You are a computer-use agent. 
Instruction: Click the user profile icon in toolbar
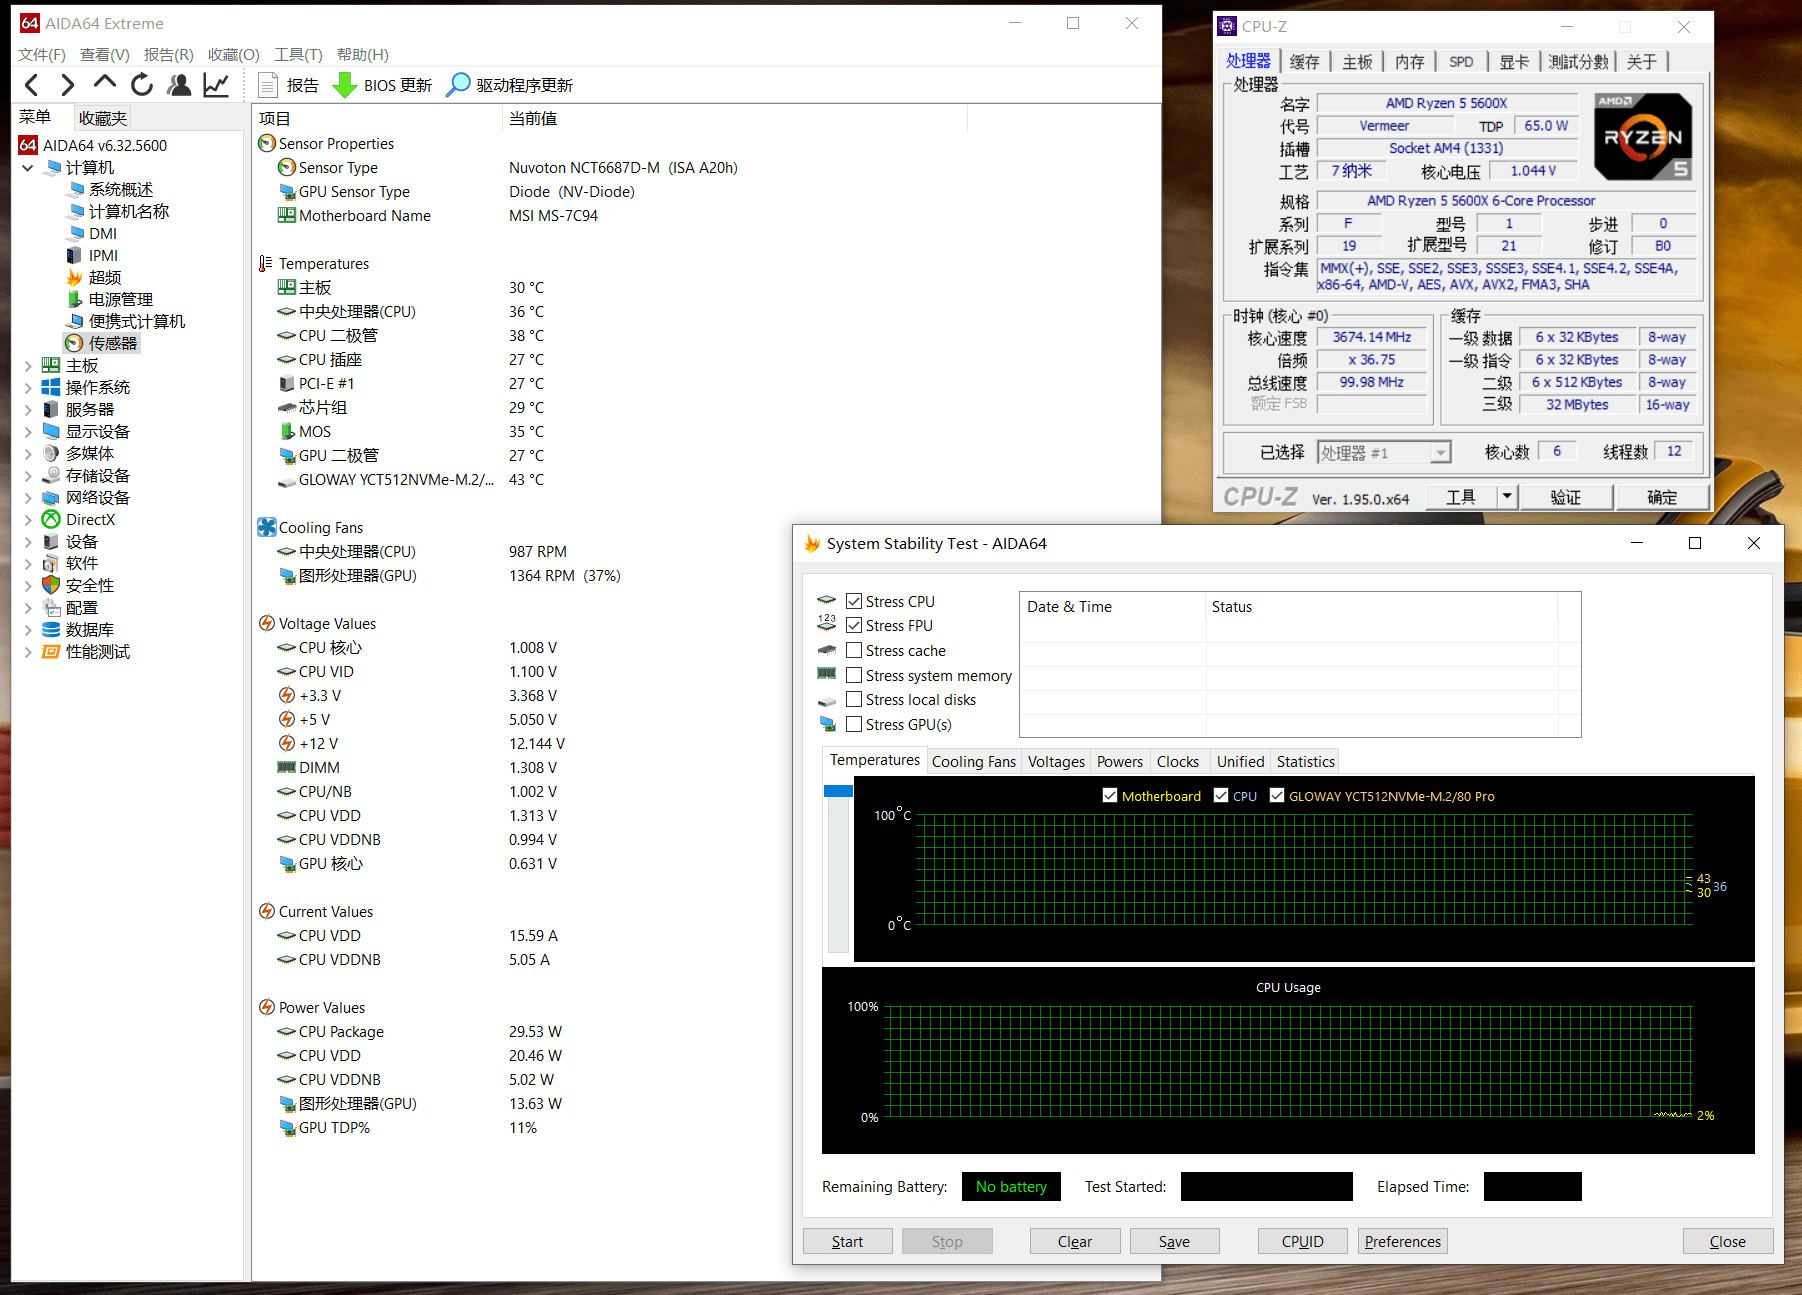tap(179, 85)
